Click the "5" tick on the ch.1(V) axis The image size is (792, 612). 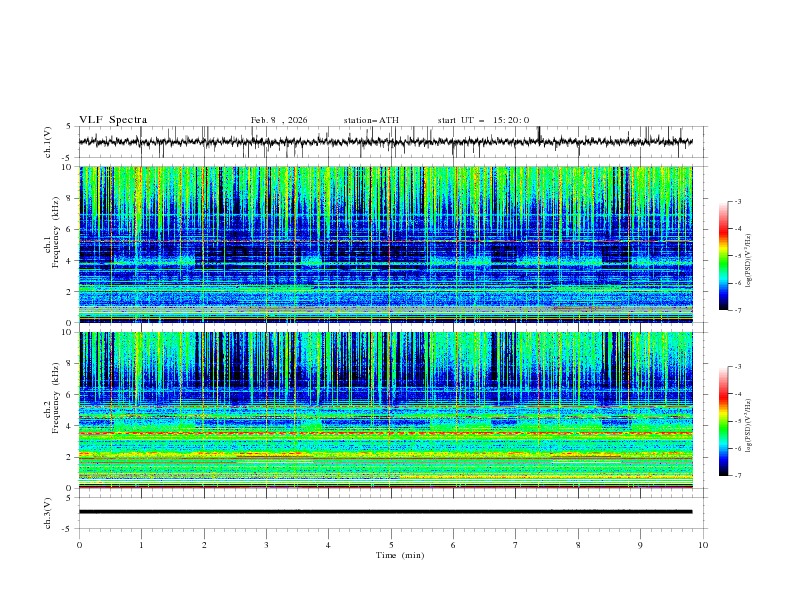[70, 126]
